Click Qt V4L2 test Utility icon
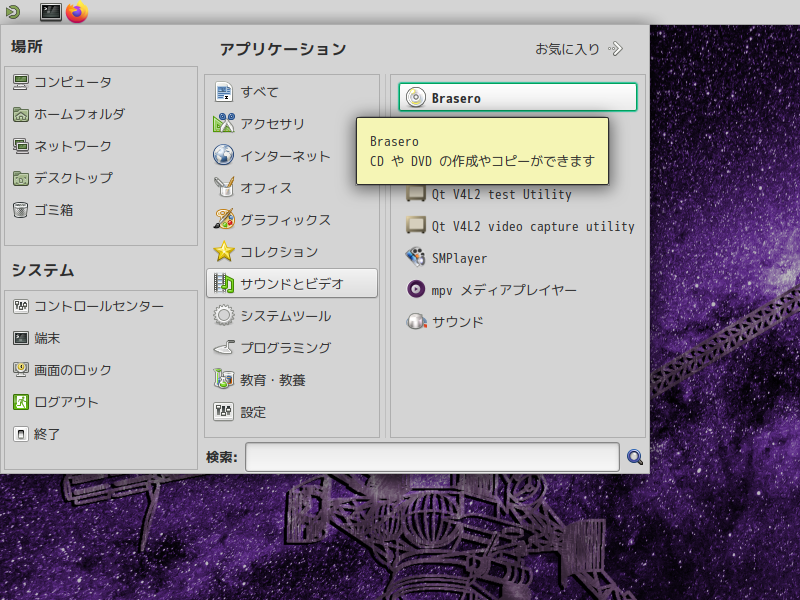This screenshot has height=600, width=800. pos(416,194)
